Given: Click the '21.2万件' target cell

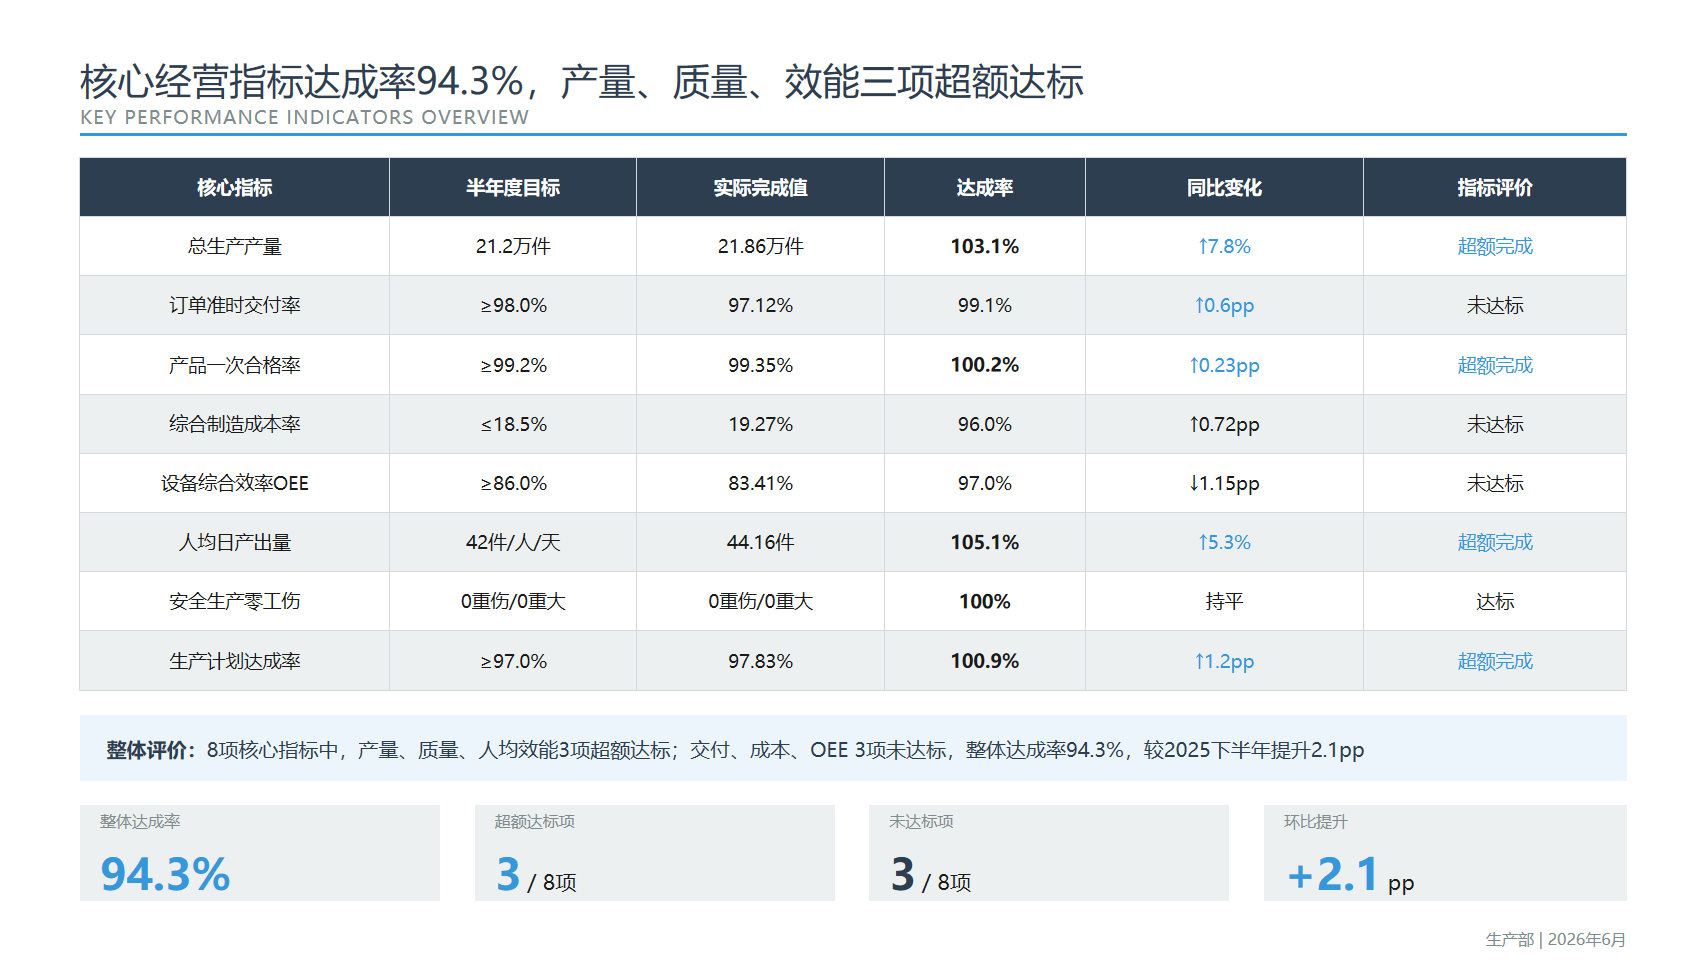Looking at the screenshot, I should [x=513, y=246].
